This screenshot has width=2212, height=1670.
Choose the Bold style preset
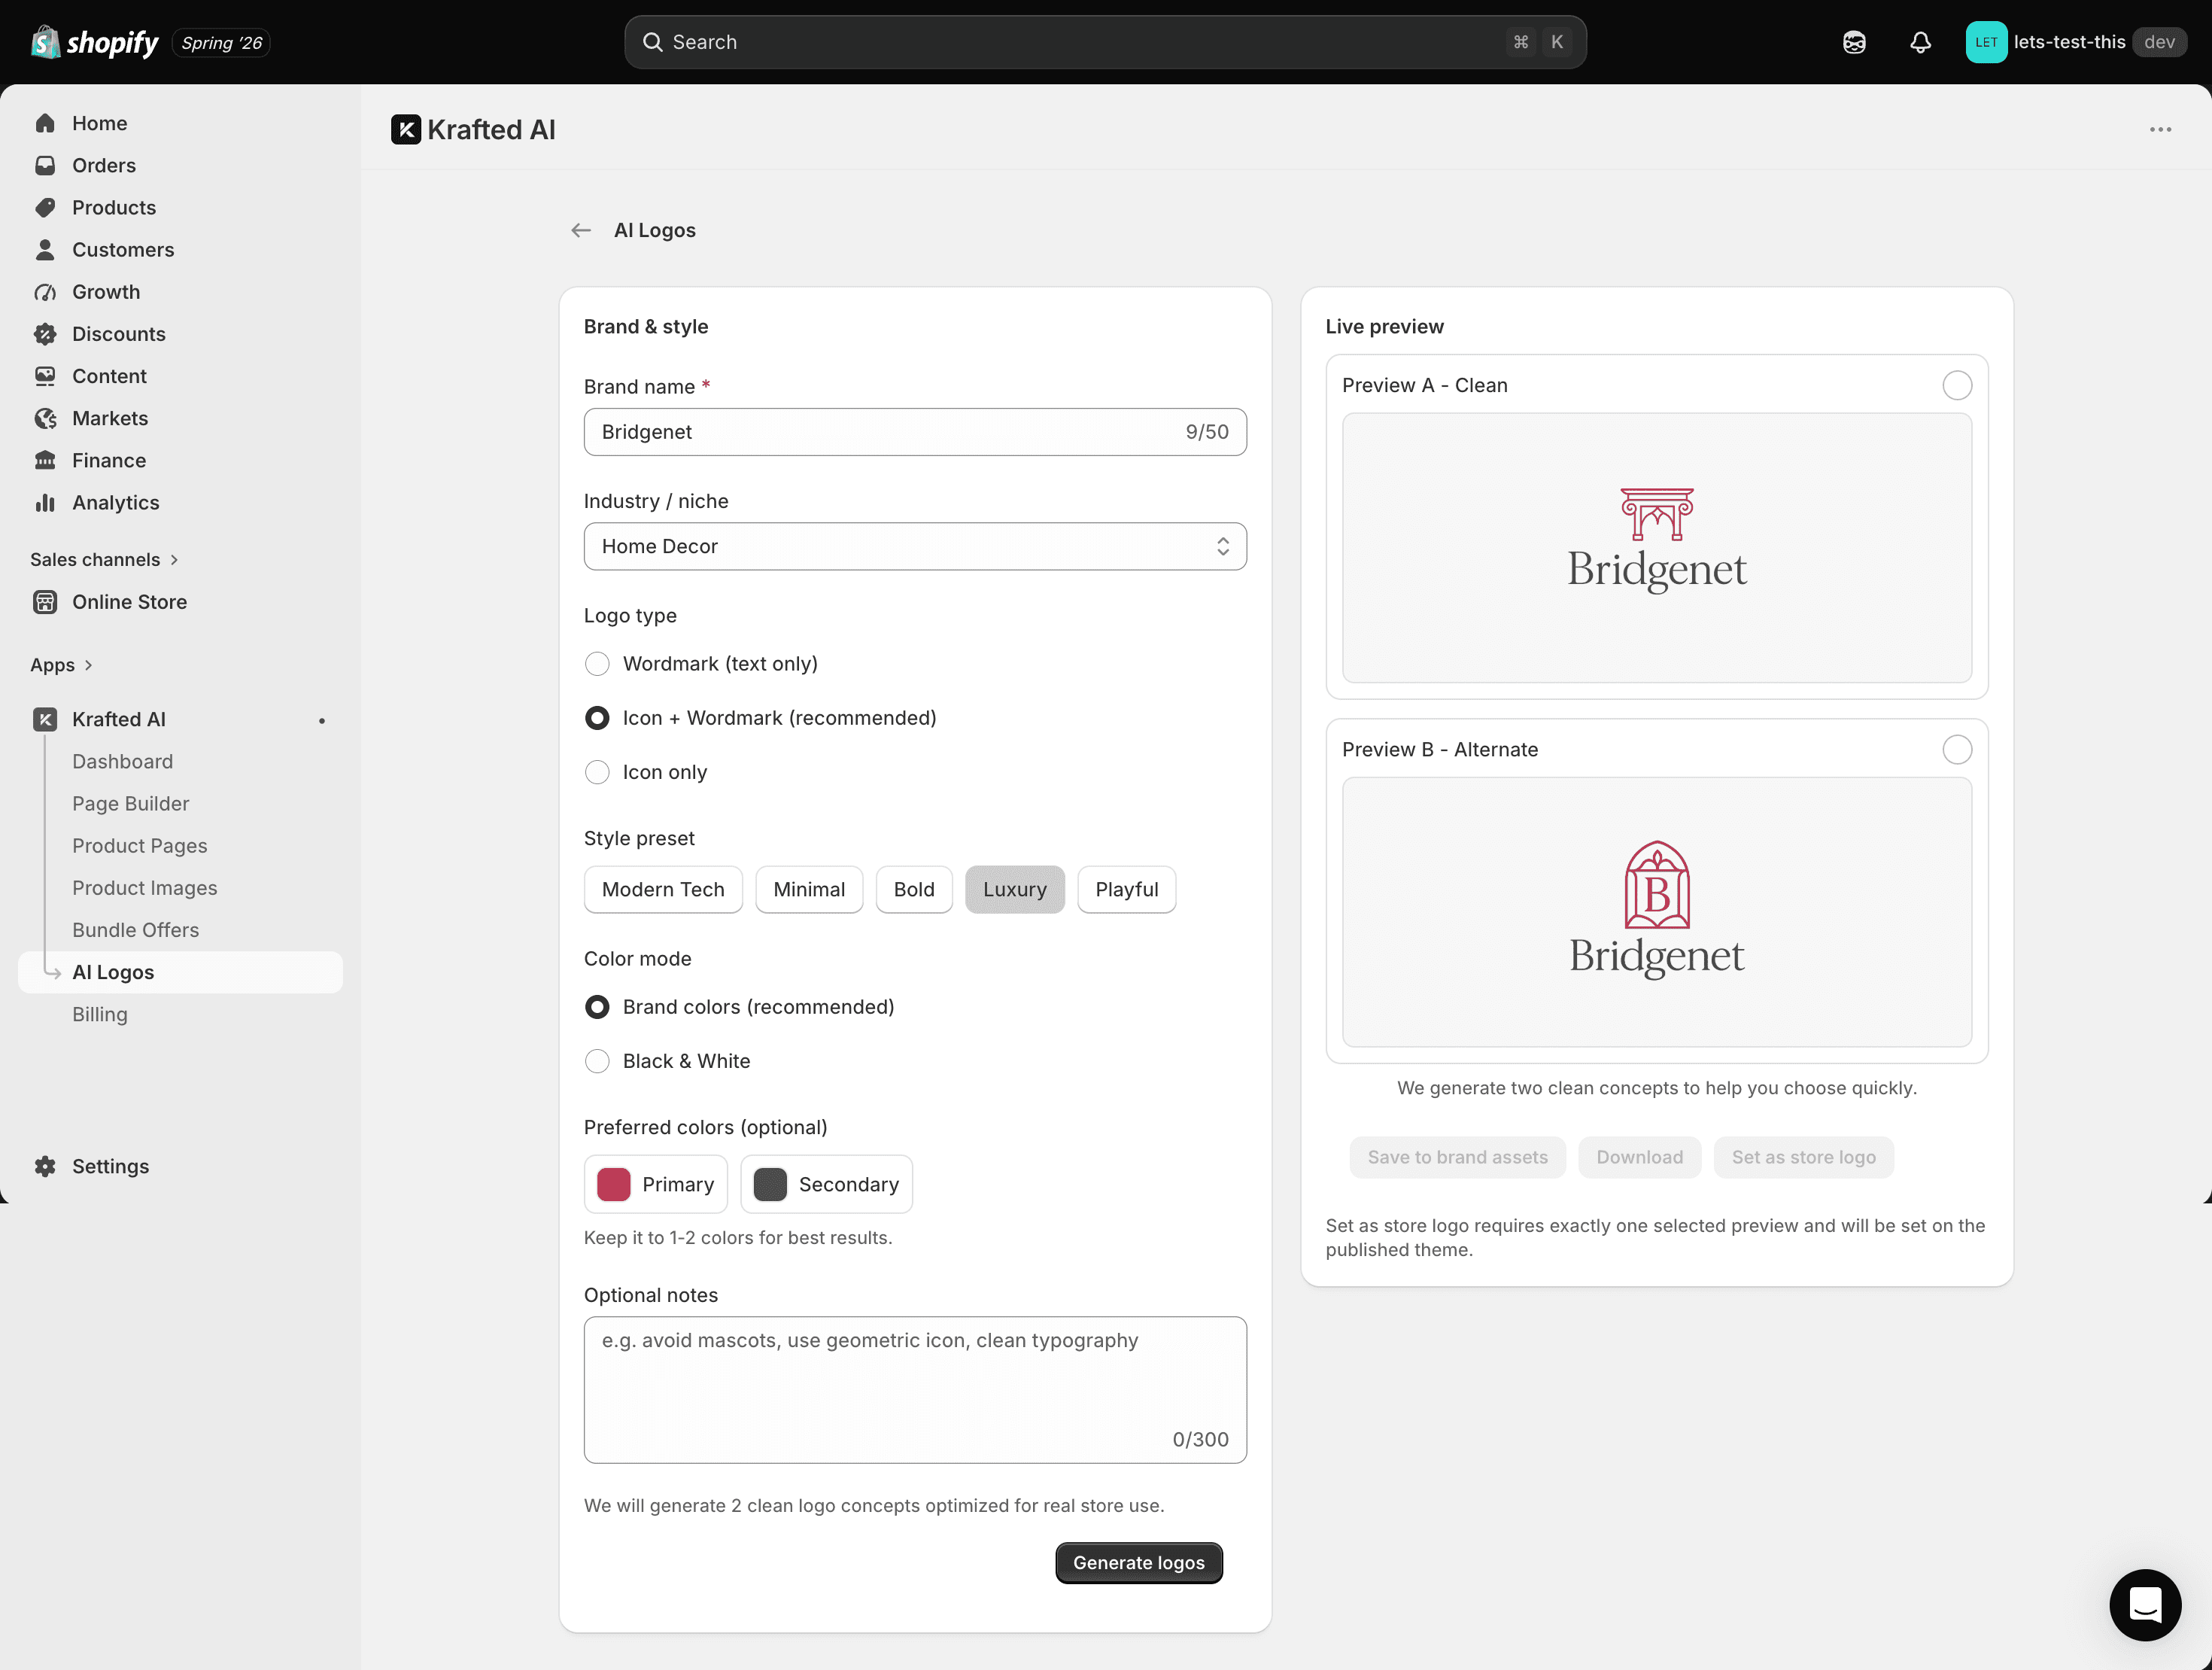[x=914, y=889]
